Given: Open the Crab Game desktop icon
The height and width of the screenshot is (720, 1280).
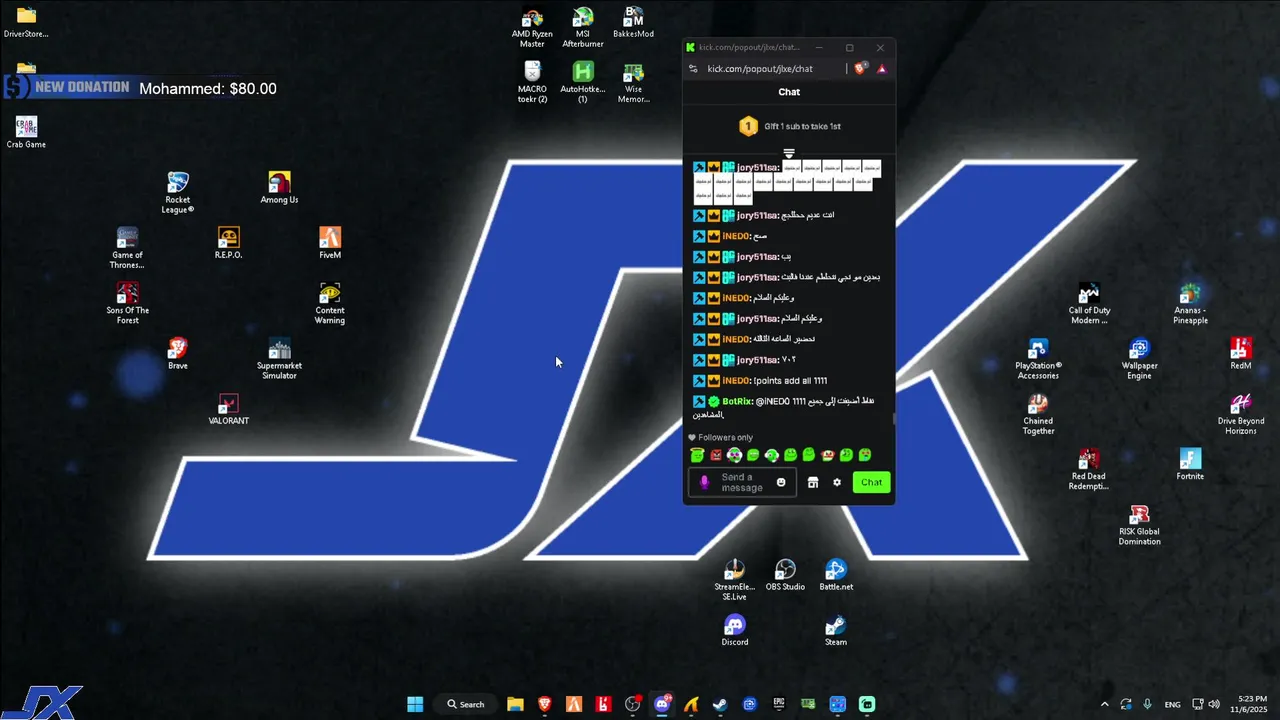Looking at the screenshot, I should tap(26, 132).
